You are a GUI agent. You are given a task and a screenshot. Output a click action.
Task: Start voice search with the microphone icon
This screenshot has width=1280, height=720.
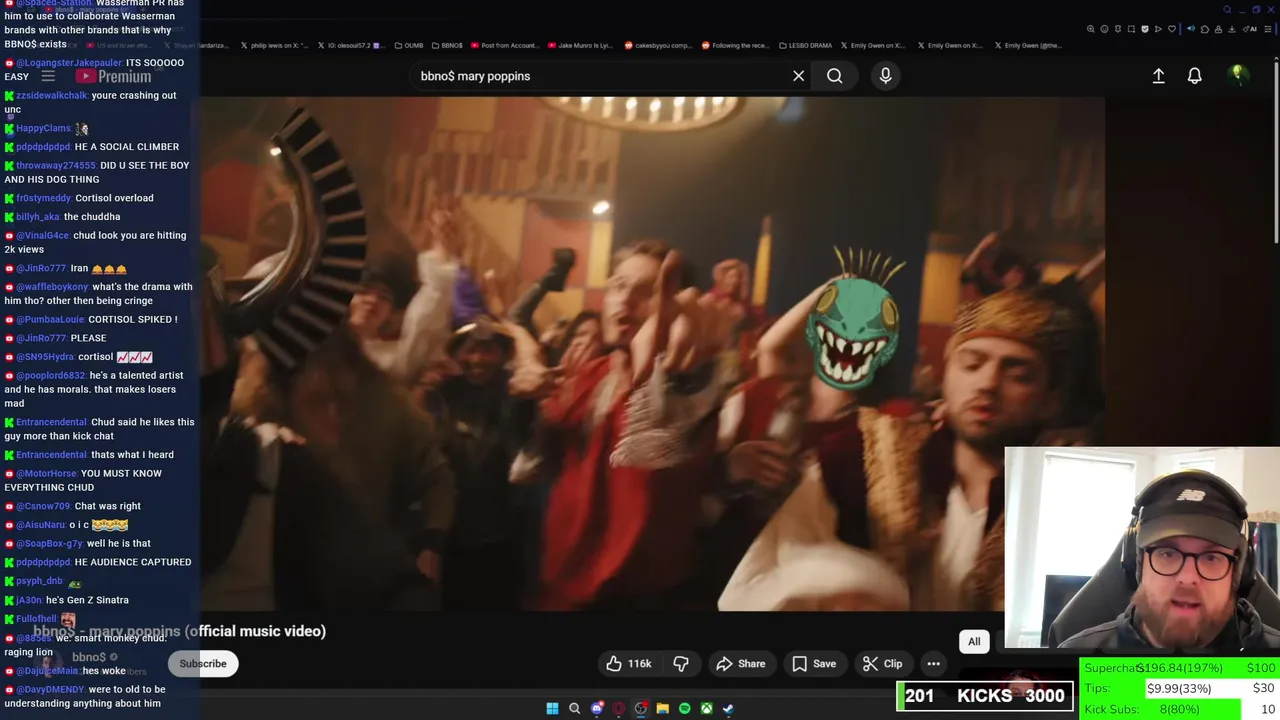pos(885,76)
